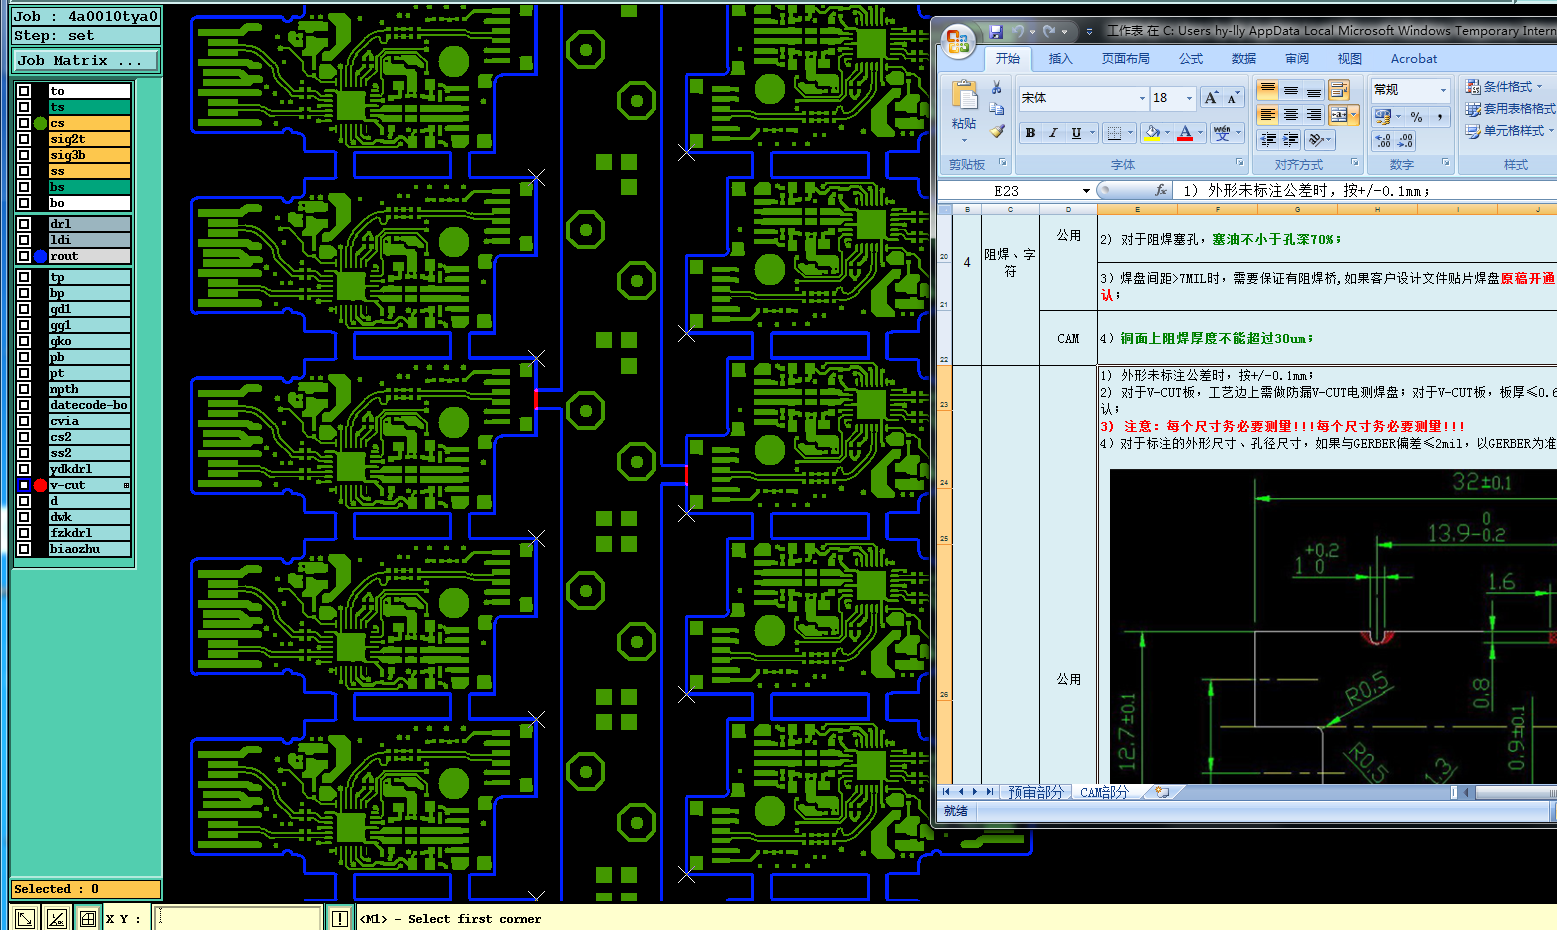Open the 插入 ribbon tab
1557x930 pixels.
tap(1060, 59)
